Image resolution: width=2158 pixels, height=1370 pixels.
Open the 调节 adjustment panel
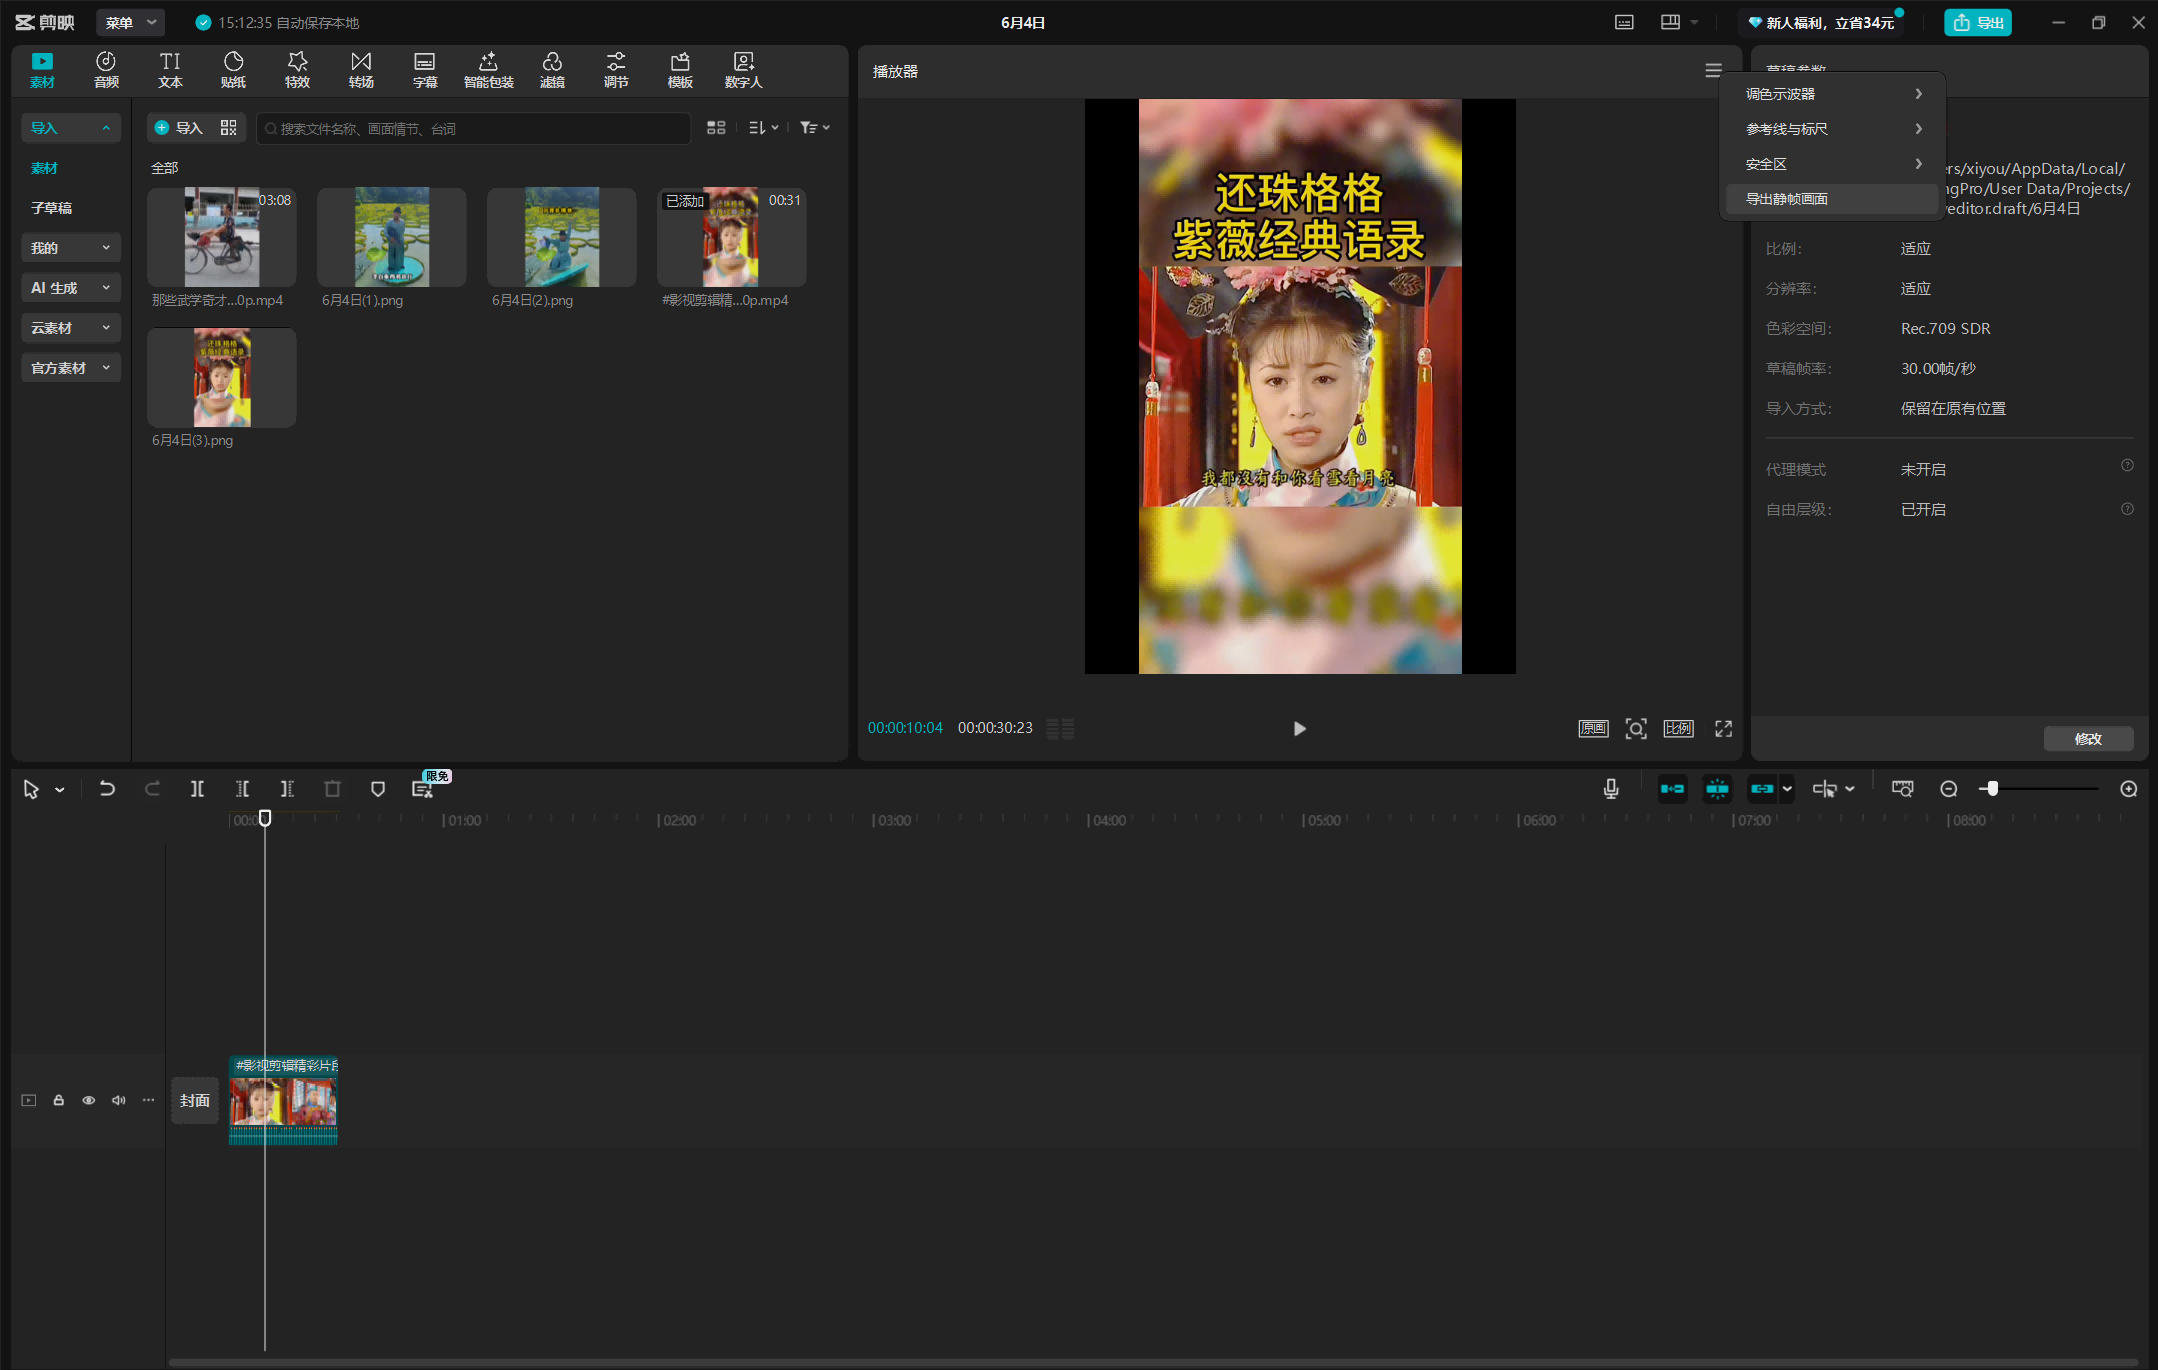[x=616, y=70]
